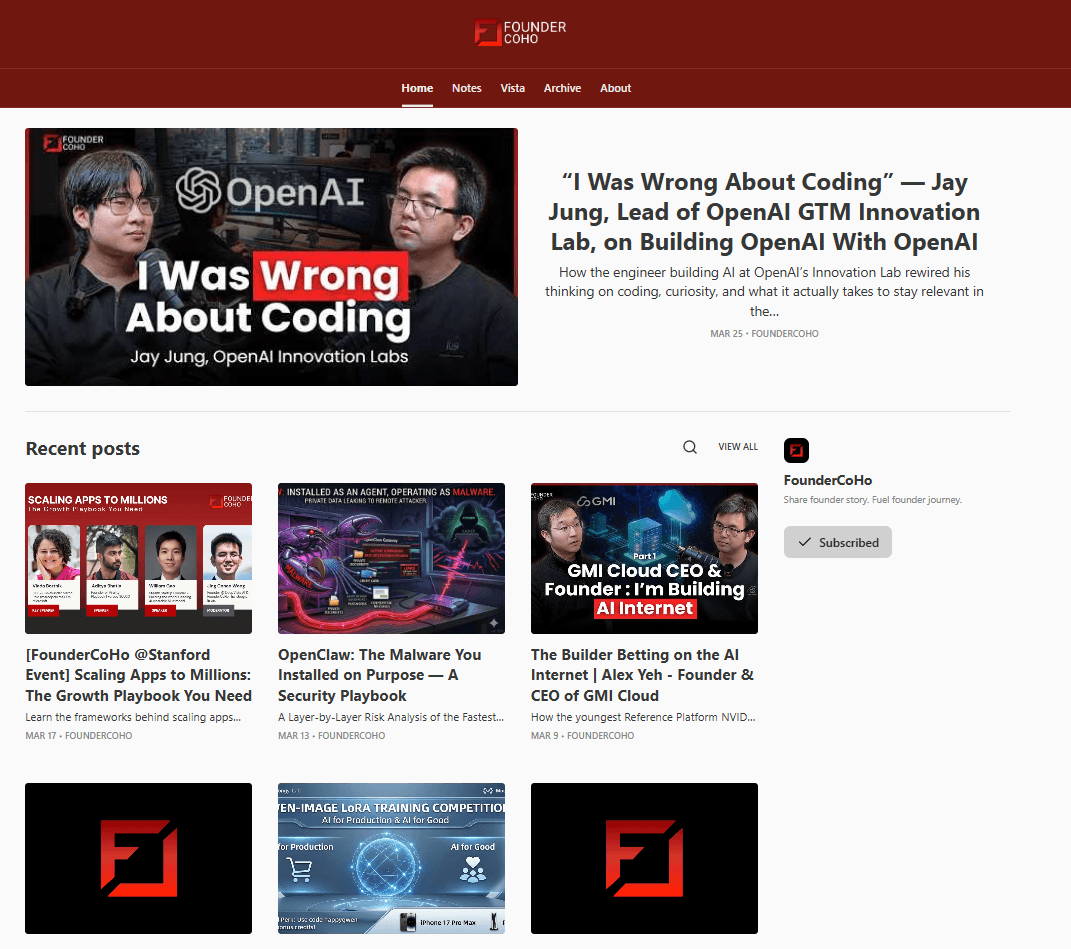Open the Scaling Apps to Millions thumbnail
This screenshot has height=949, width=1071.
coord(139,558)
